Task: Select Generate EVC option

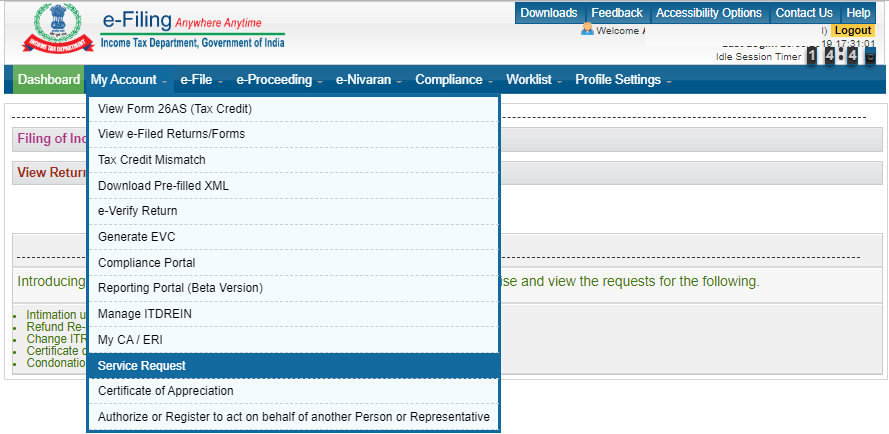Action: pyautogui.click(x=294, y=237)
